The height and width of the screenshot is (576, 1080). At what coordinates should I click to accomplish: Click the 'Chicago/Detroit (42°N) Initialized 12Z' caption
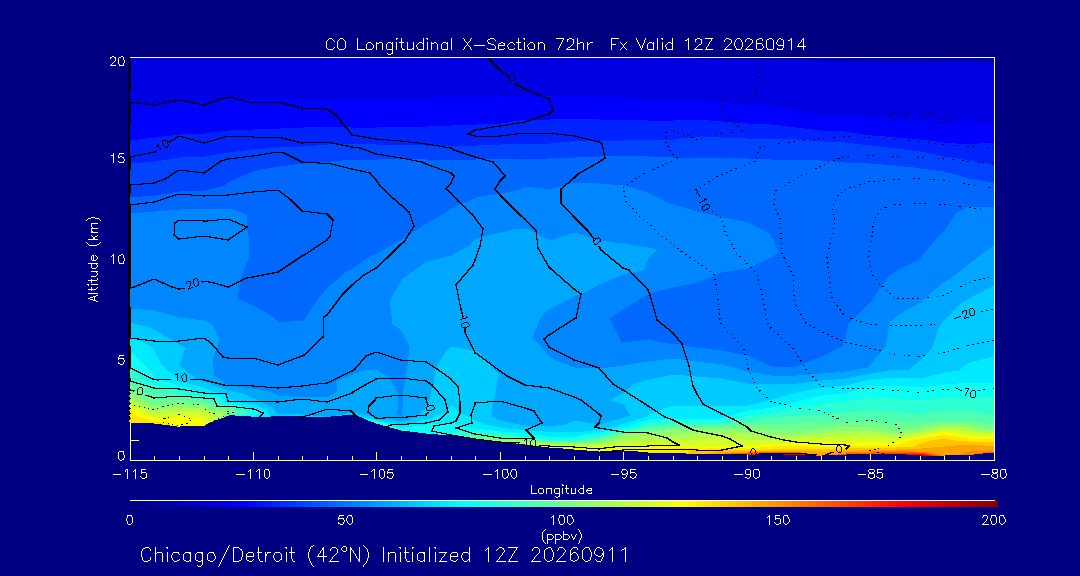[331, 555]
